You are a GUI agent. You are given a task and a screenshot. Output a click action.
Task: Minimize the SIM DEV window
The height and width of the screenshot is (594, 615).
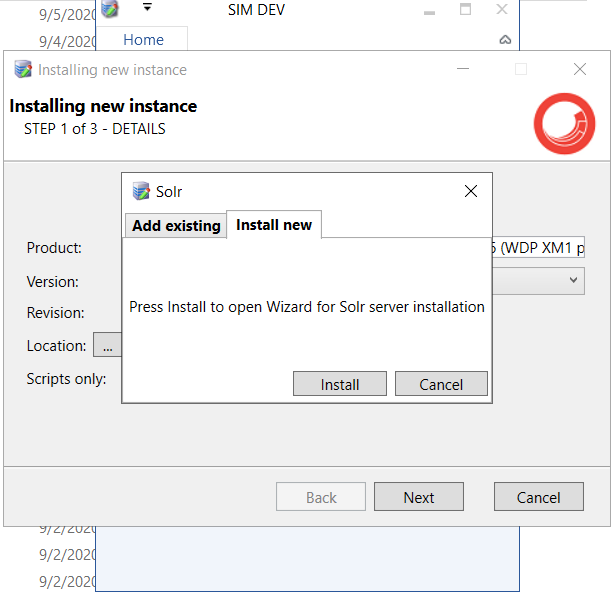[429, 12]
